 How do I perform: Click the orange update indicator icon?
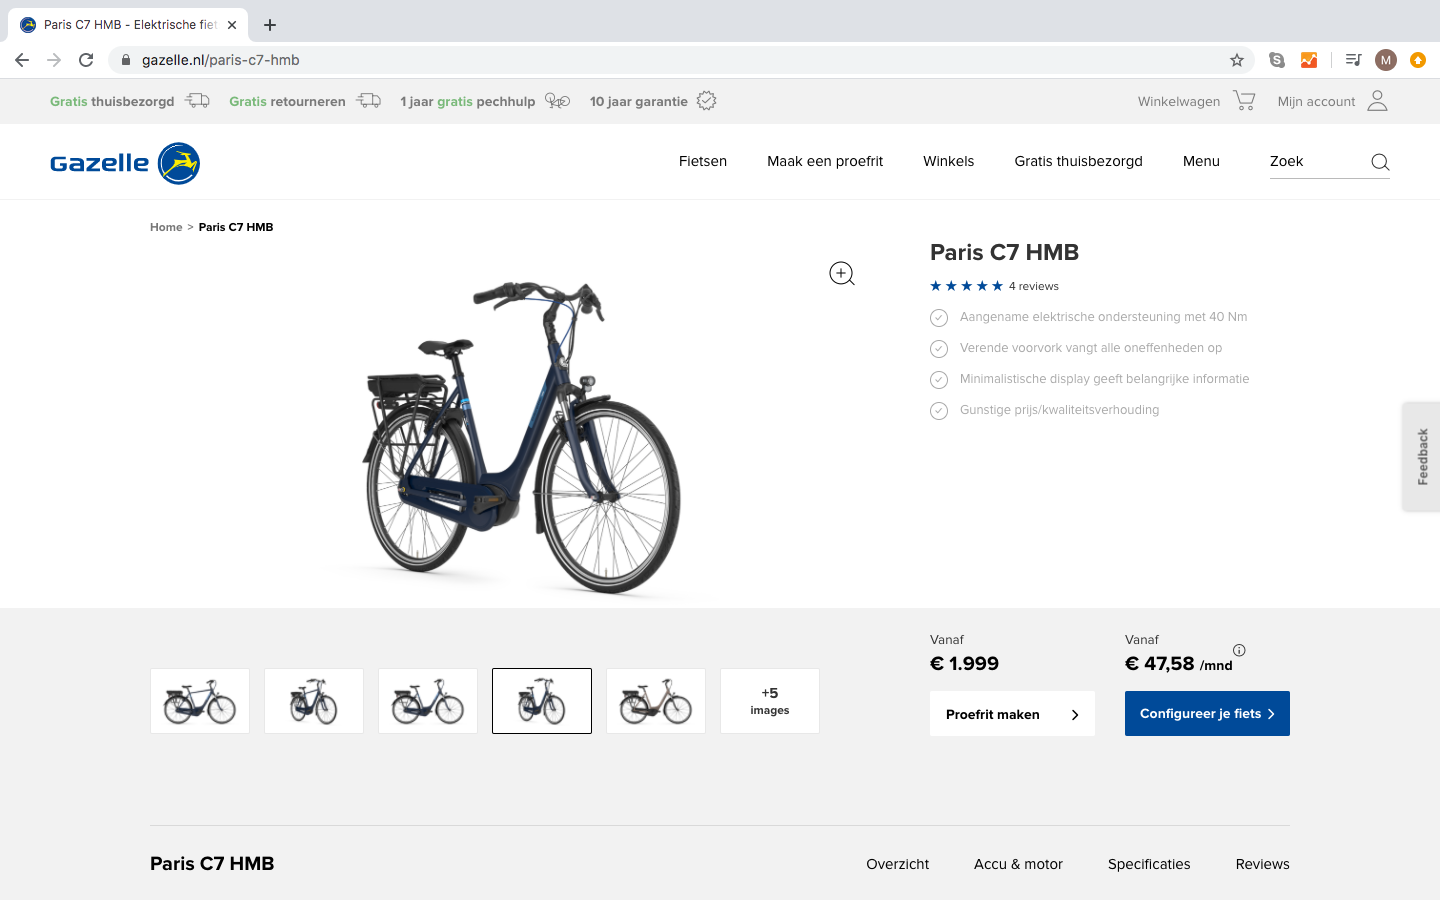tap(1417, 60)
